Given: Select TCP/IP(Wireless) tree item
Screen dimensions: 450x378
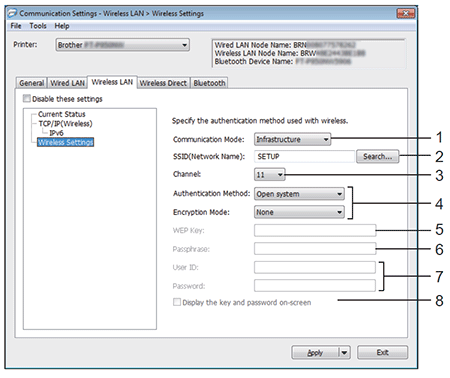Looking at the screenshot, I should pyautogui.click(x=65, y=124).
